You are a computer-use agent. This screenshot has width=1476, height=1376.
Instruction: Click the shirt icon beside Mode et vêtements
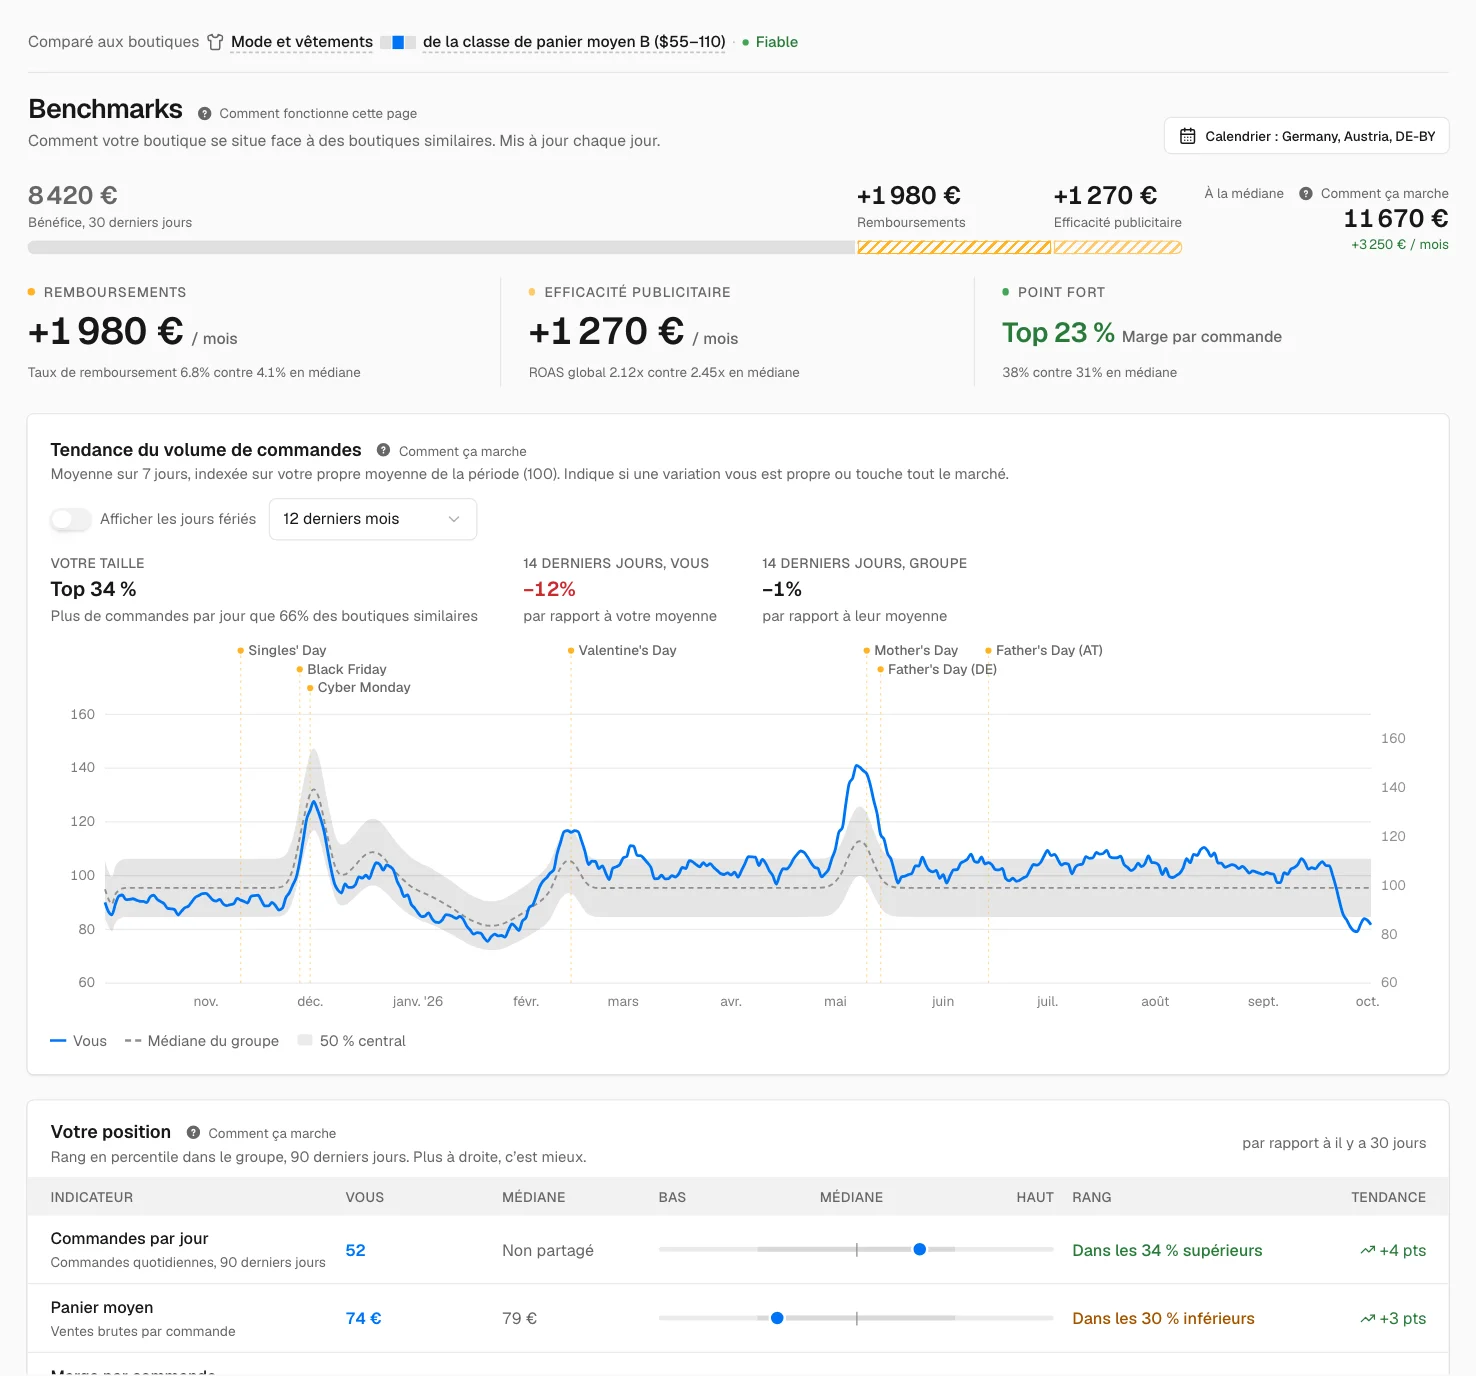[215, 42]
